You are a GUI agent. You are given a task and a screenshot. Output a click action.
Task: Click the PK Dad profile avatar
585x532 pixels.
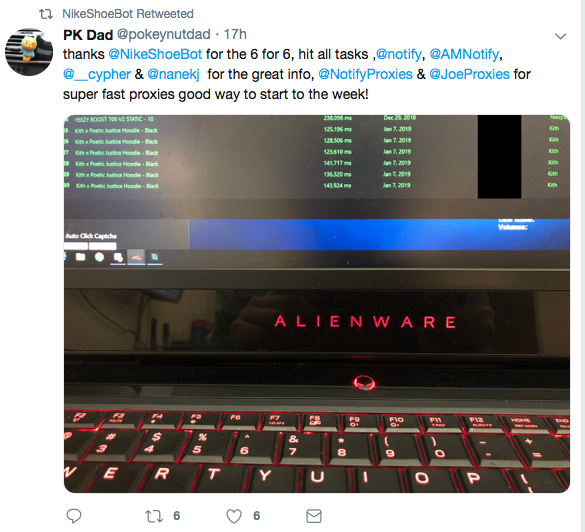(x=29, y=52)
